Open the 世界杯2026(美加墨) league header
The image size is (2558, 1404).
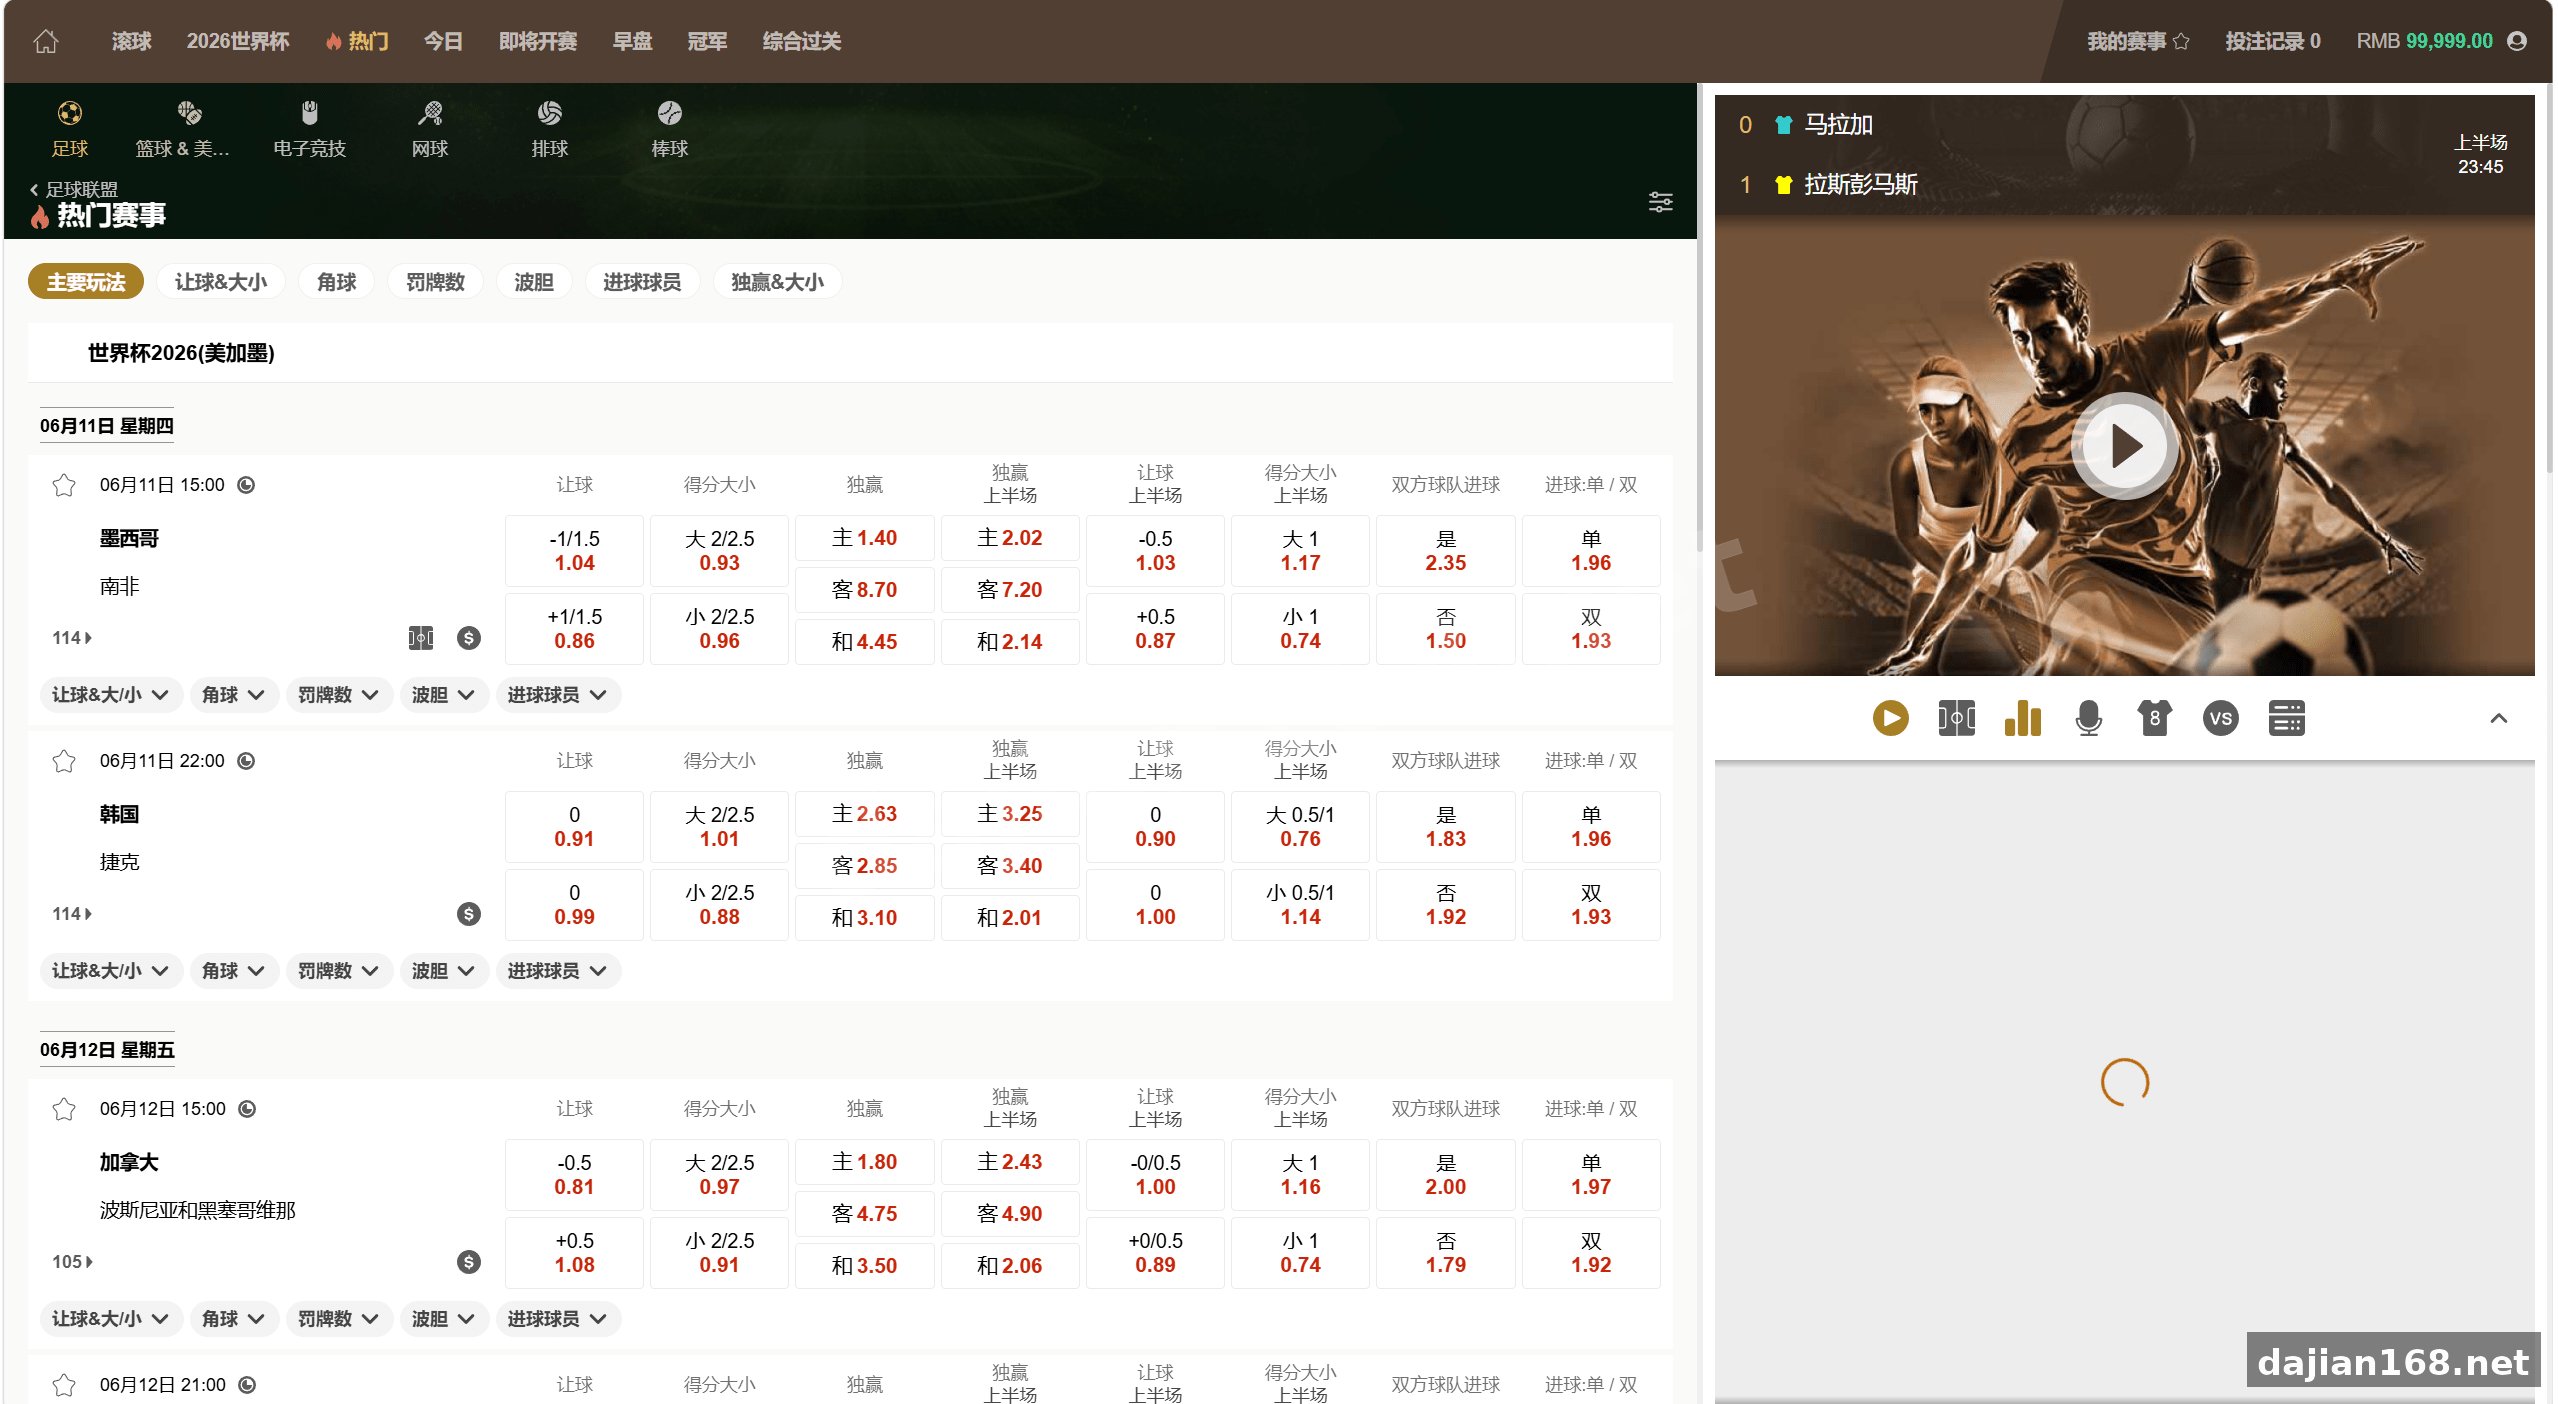click(850, 353)
